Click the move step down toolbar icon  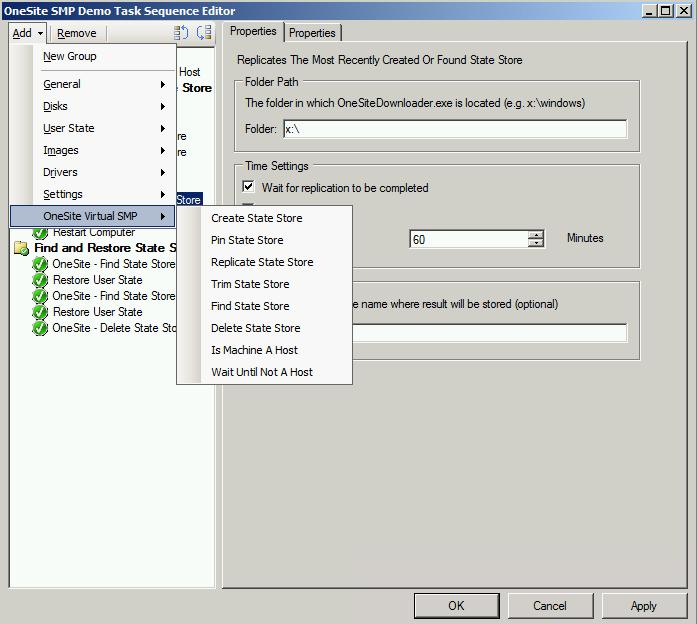coord(204,32)
